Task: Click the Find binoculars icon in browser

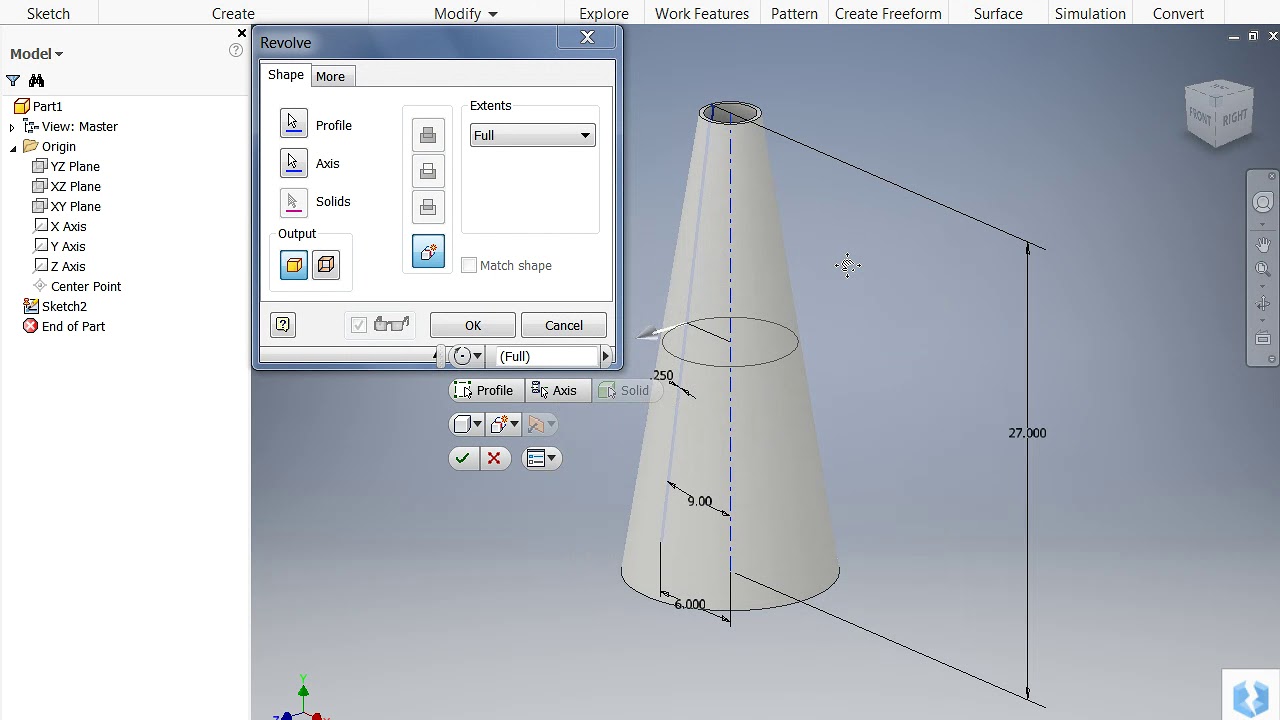Action: tap(37, 80)
